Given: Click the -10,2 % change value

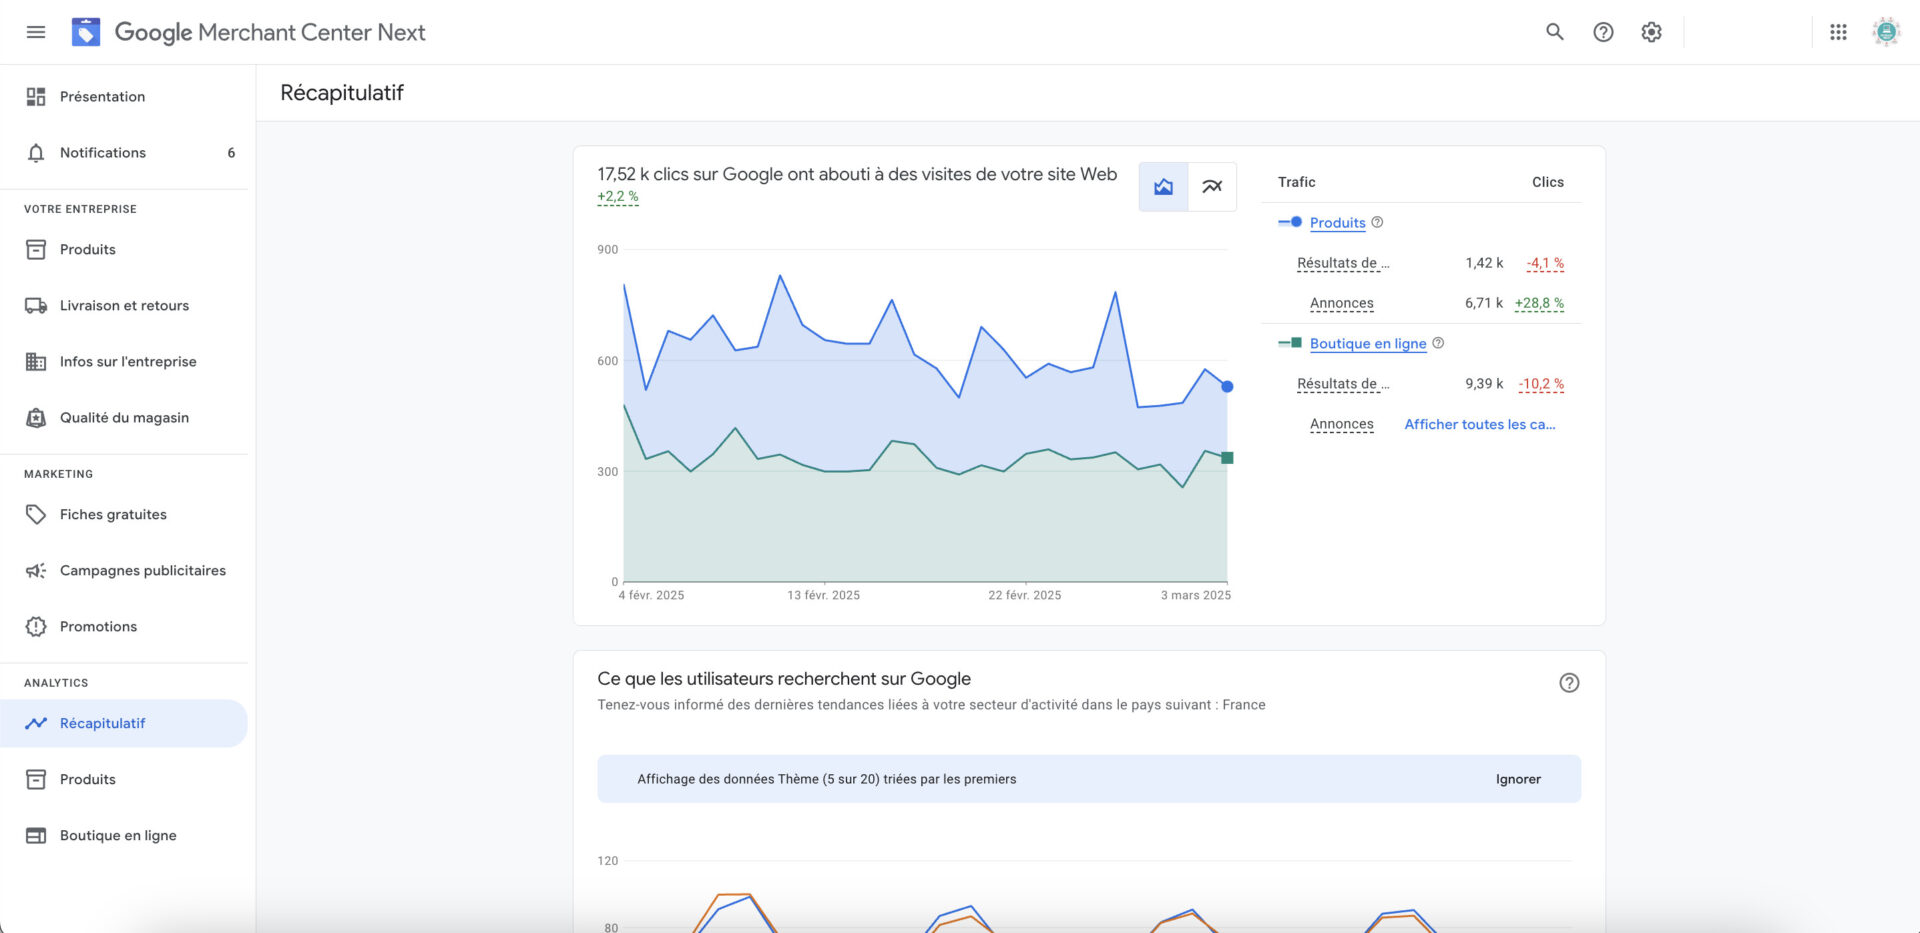Looking at the screenshot, I should pos(1541,384).
